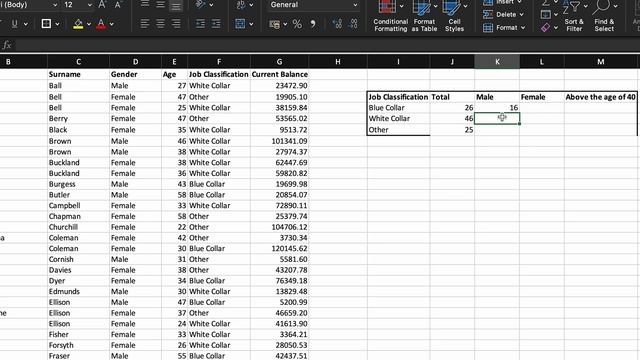The width and height of the screenshot is (640, 360).
Task: Align cell text to the left
Action: pos(144,24)
